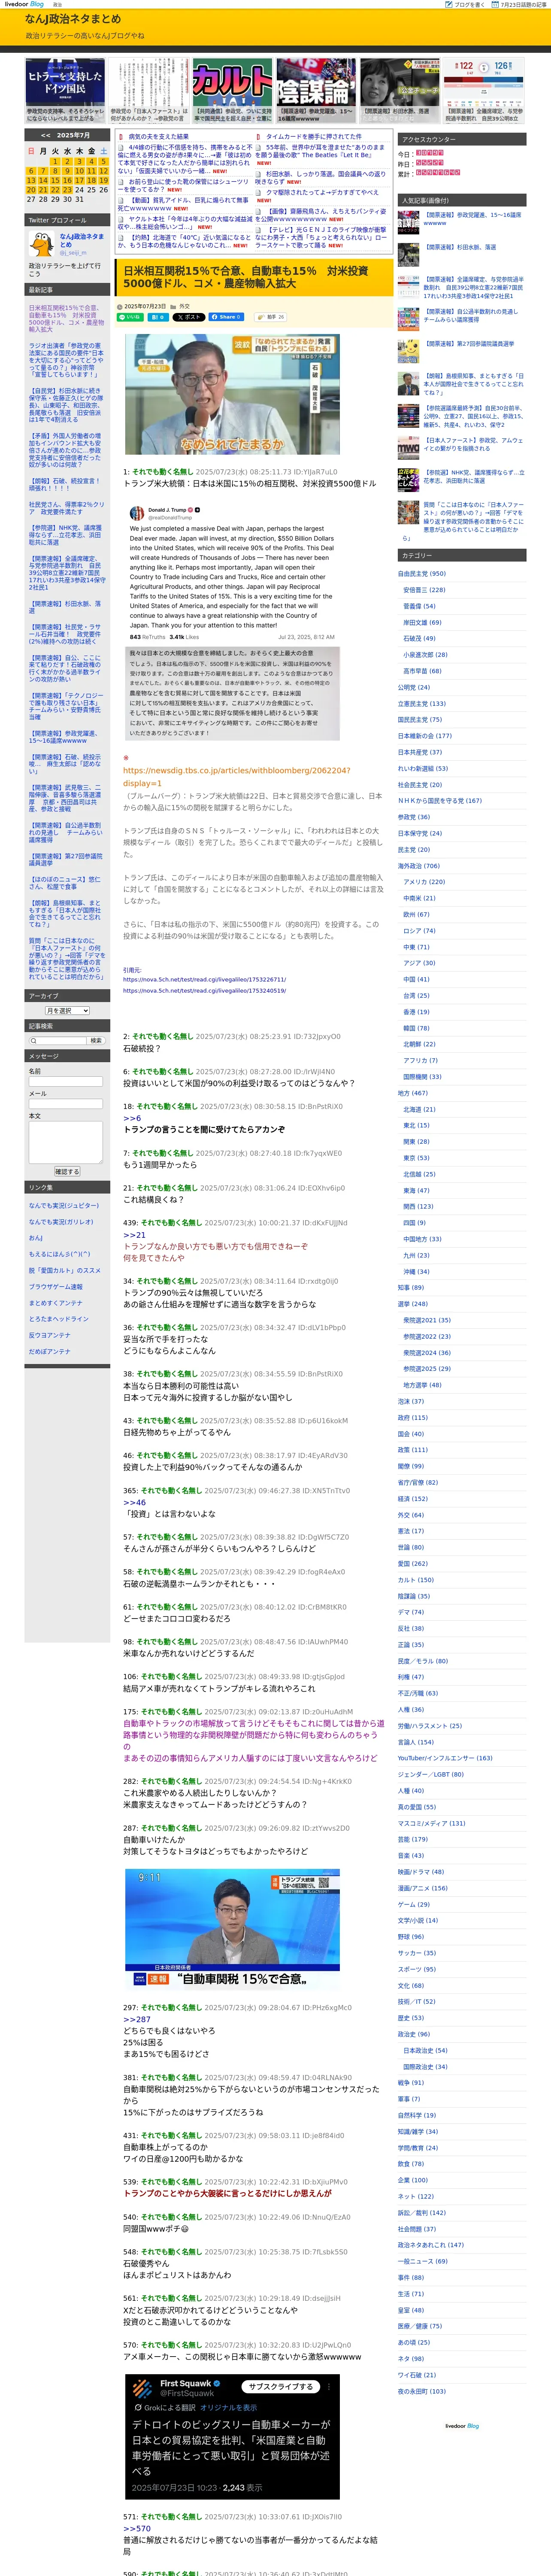Image resolution: width=551 pixels, height=2576 pixels.
Task: Open link 'だめぽアンテナ'
Action: [x=50, y=1351]
